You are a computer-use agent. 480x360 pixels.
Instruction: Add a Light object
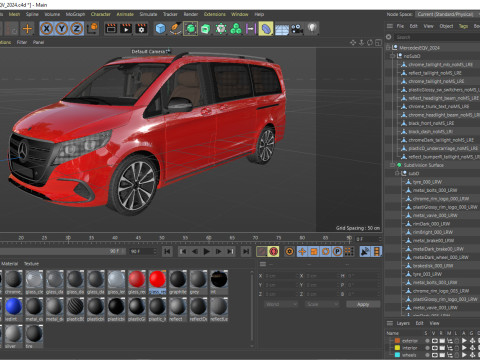click(x=312, y=28)
